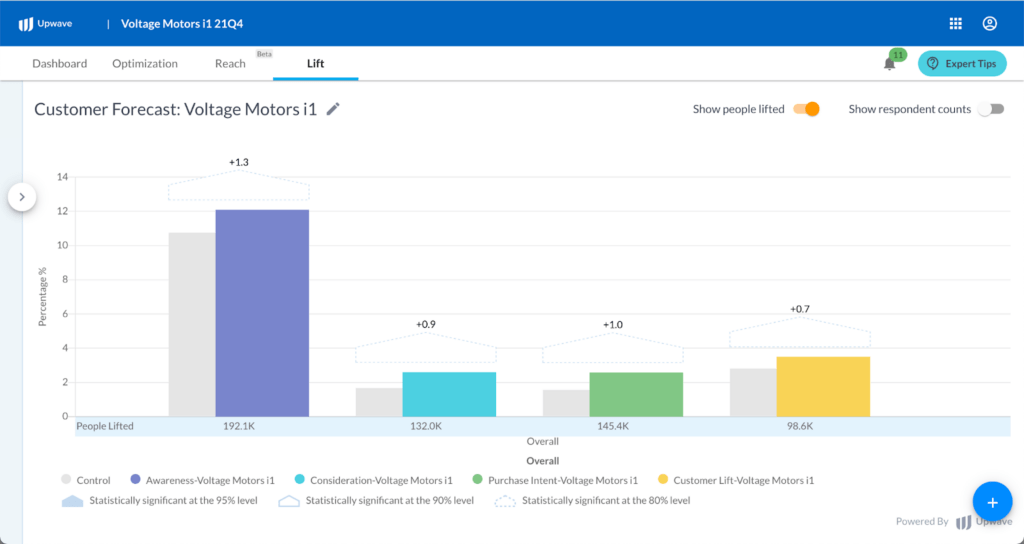Open the user account profile icon
Image resolution: width=1024 pixels, height=544 pixels.
(x=989, y=24)
